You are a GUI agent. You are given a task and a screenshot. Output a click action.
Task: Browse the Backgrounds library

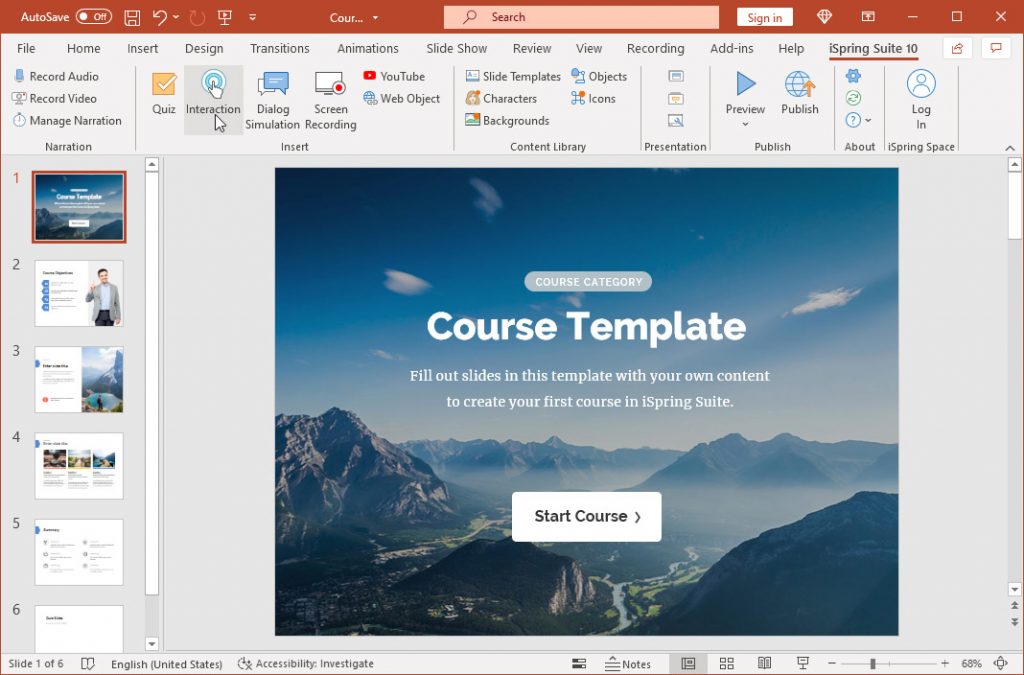pyautogui.click(x=512, y=120)
